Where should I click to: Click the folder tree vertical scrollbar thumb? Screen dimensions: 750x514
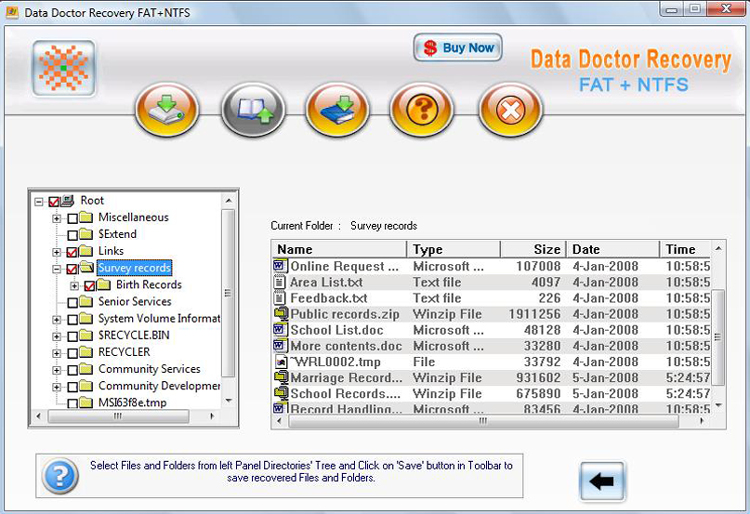click(x=228, y=293)
